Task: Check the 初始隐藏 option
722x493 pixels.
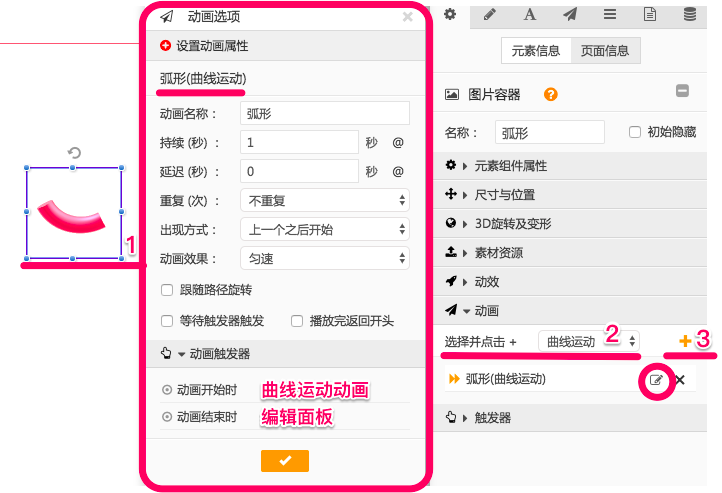Action: pyautogui.click(x=634, y=132)
